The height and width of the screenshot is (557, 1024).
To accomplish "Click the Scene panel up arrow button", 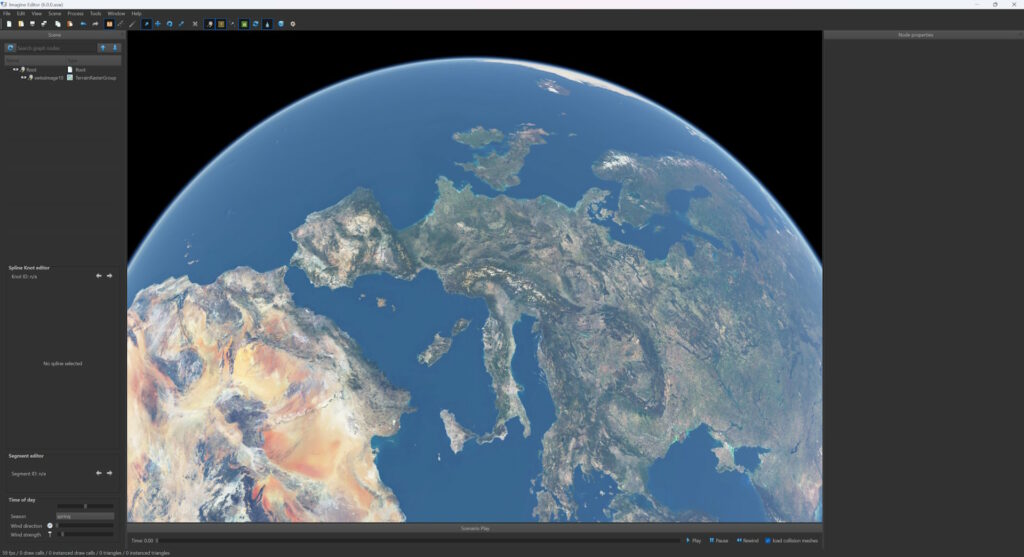I will pos(103,48).
